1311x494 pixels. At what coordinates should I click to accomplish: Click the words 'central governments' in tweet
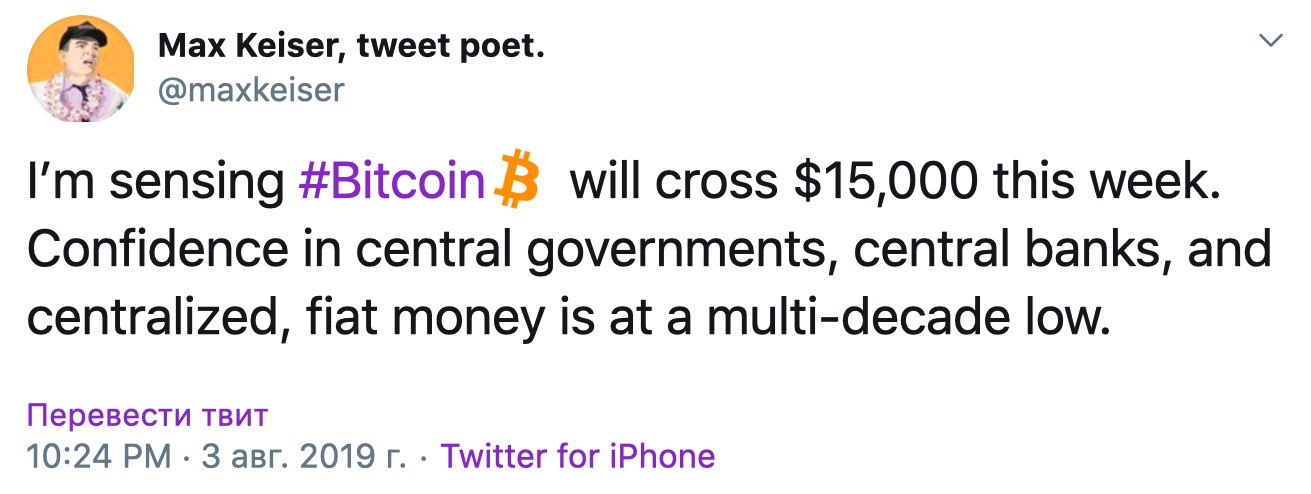(588, 250)
